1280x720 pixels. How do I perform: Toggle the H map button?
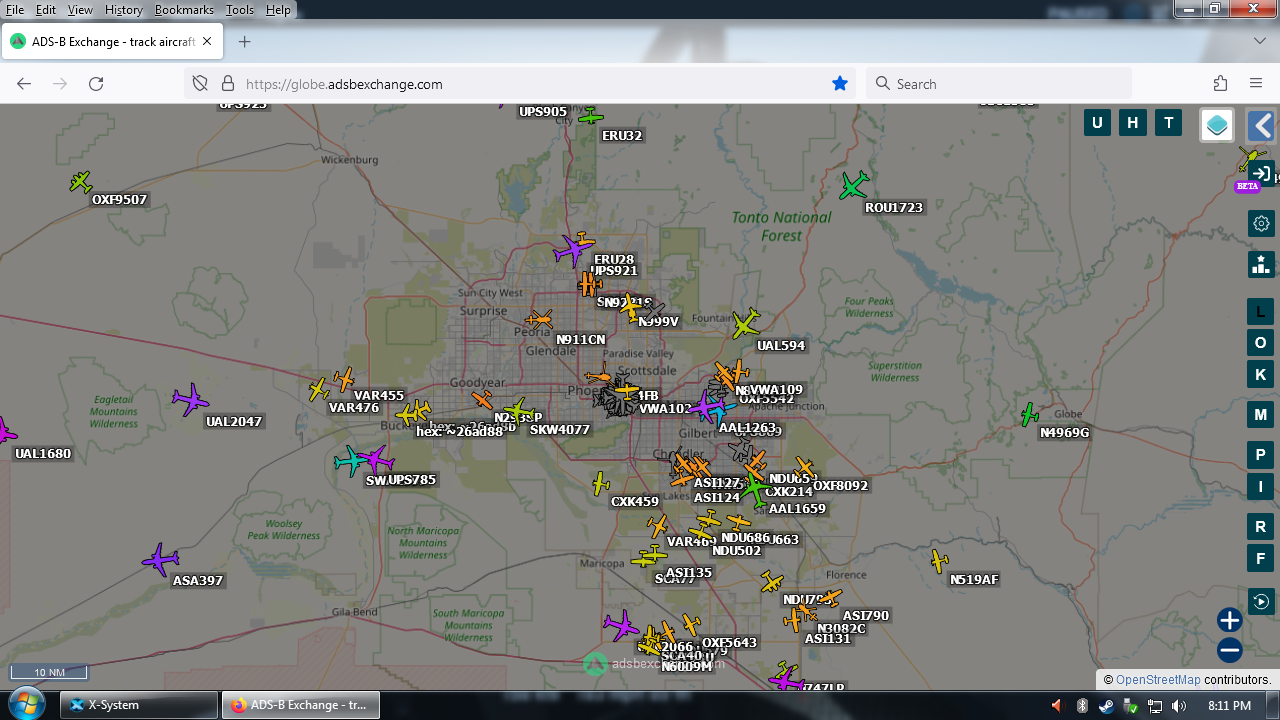point(1133,123)
